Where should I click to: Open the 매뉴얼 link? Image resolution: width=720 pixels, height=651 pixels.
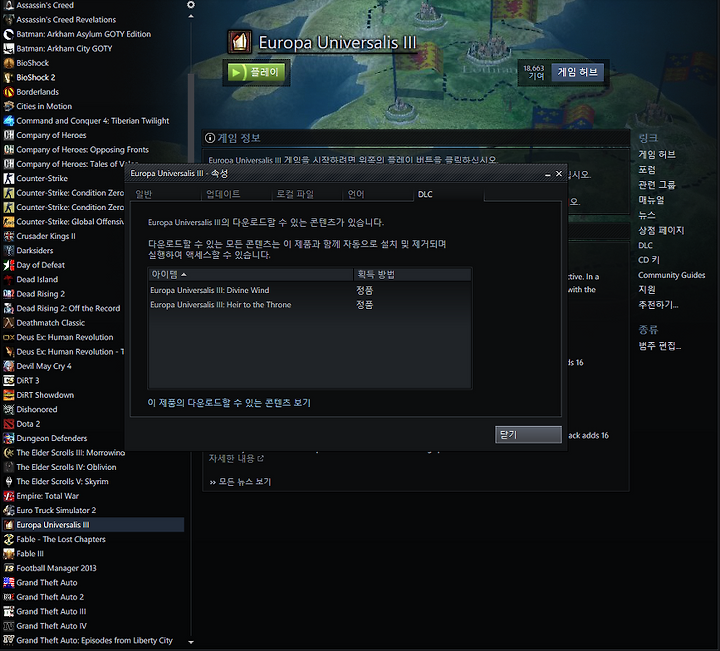pos(651,200)
